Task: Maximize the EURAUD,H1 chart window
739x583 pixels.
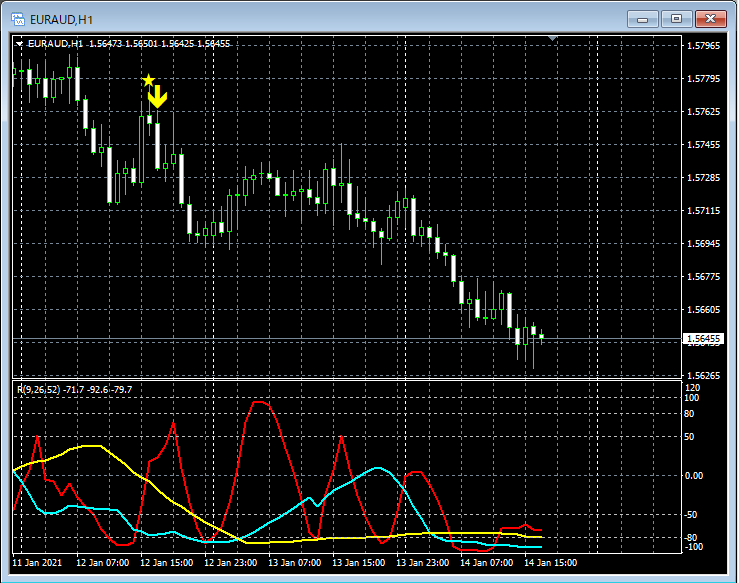Action: click(677, 18)
